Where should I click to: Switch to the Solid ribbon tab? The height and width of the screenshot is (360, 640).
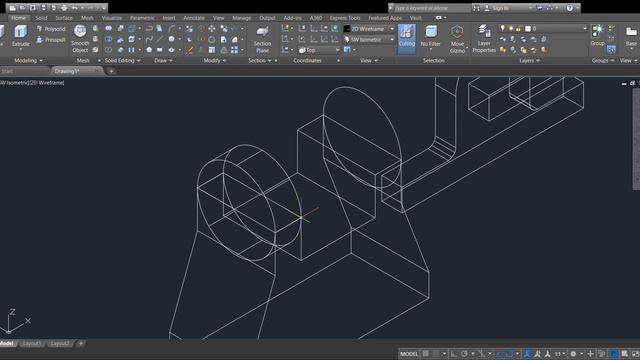(41, 18)
